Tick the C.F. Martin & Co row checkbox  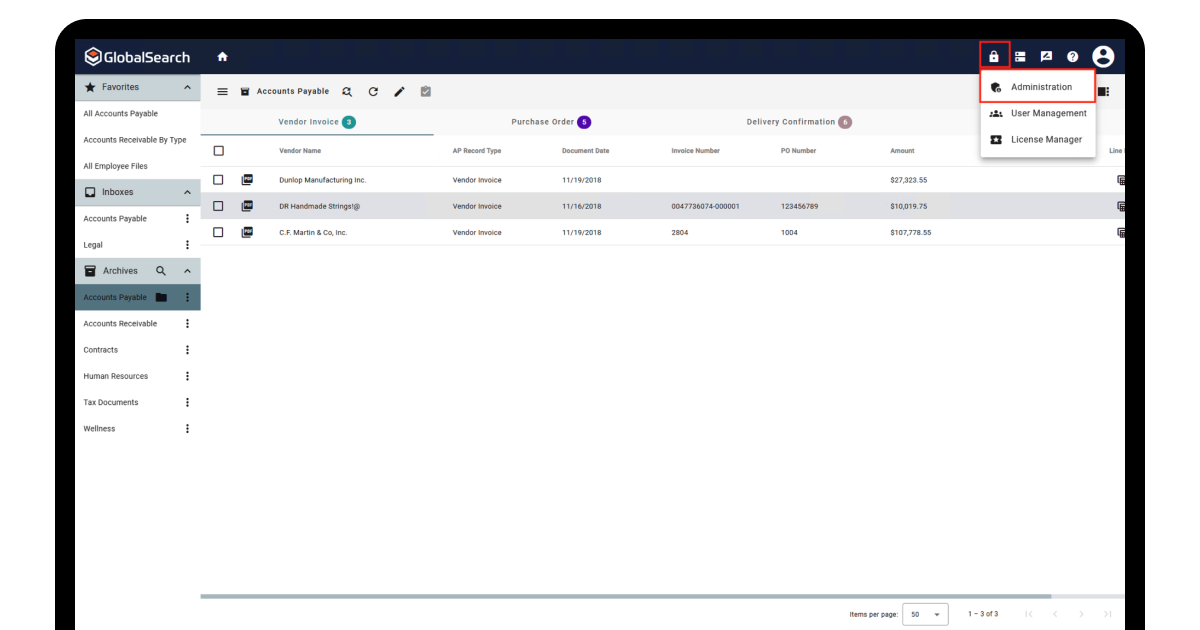coord(219,232)
